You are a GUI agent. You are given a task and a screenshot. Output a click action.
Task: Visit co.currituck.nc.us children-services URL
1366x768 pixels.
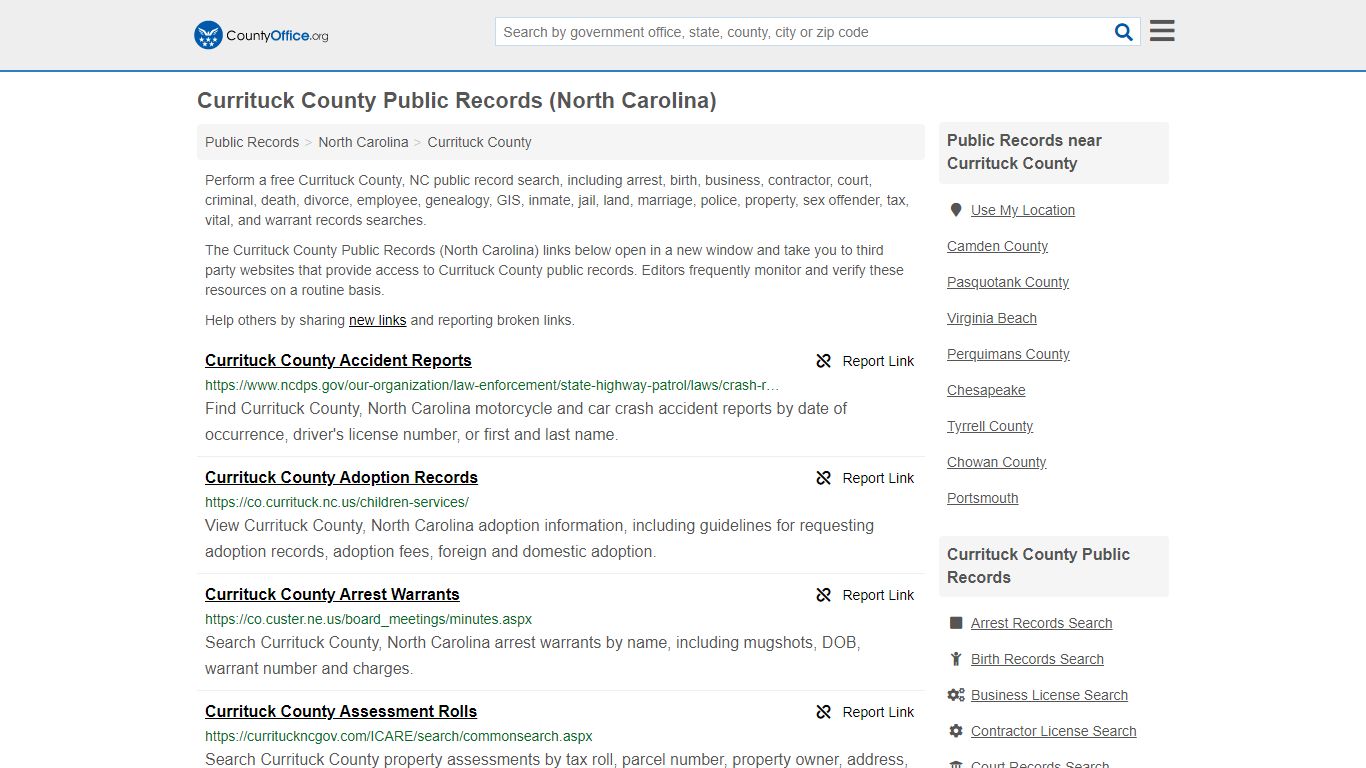tap(337, 502)
